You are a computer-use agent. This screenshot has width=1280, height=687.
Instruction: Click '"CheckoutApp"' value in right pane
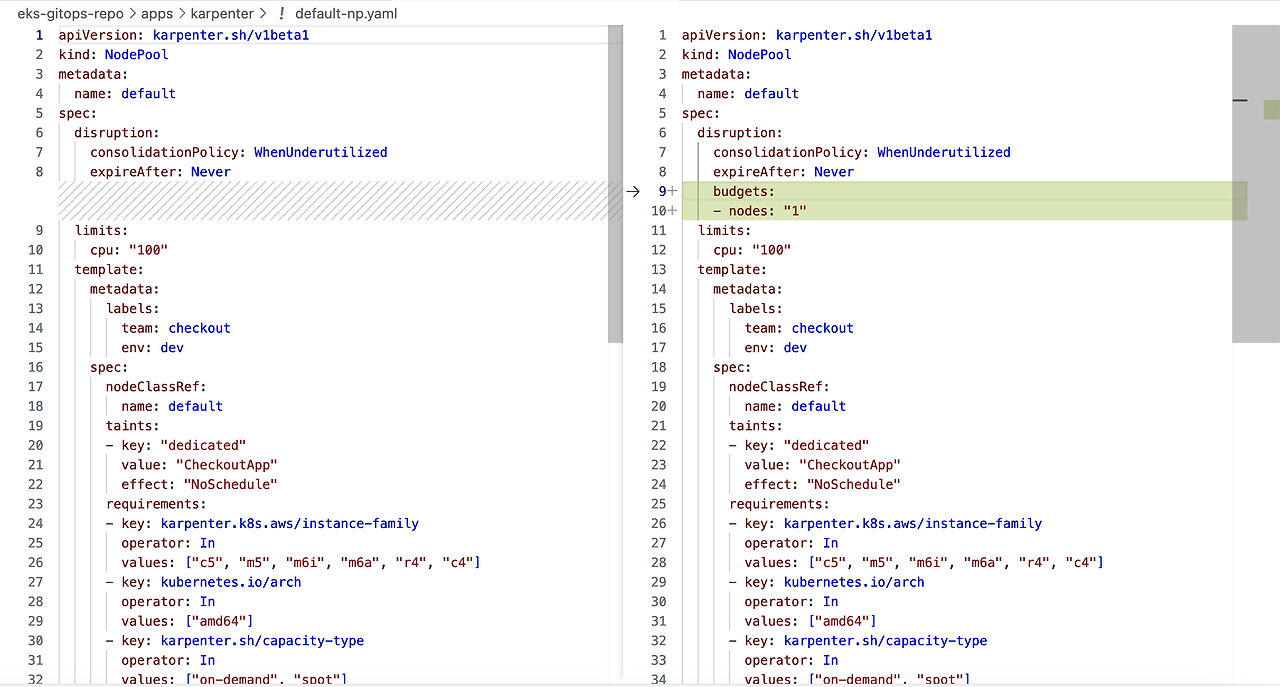850,465
